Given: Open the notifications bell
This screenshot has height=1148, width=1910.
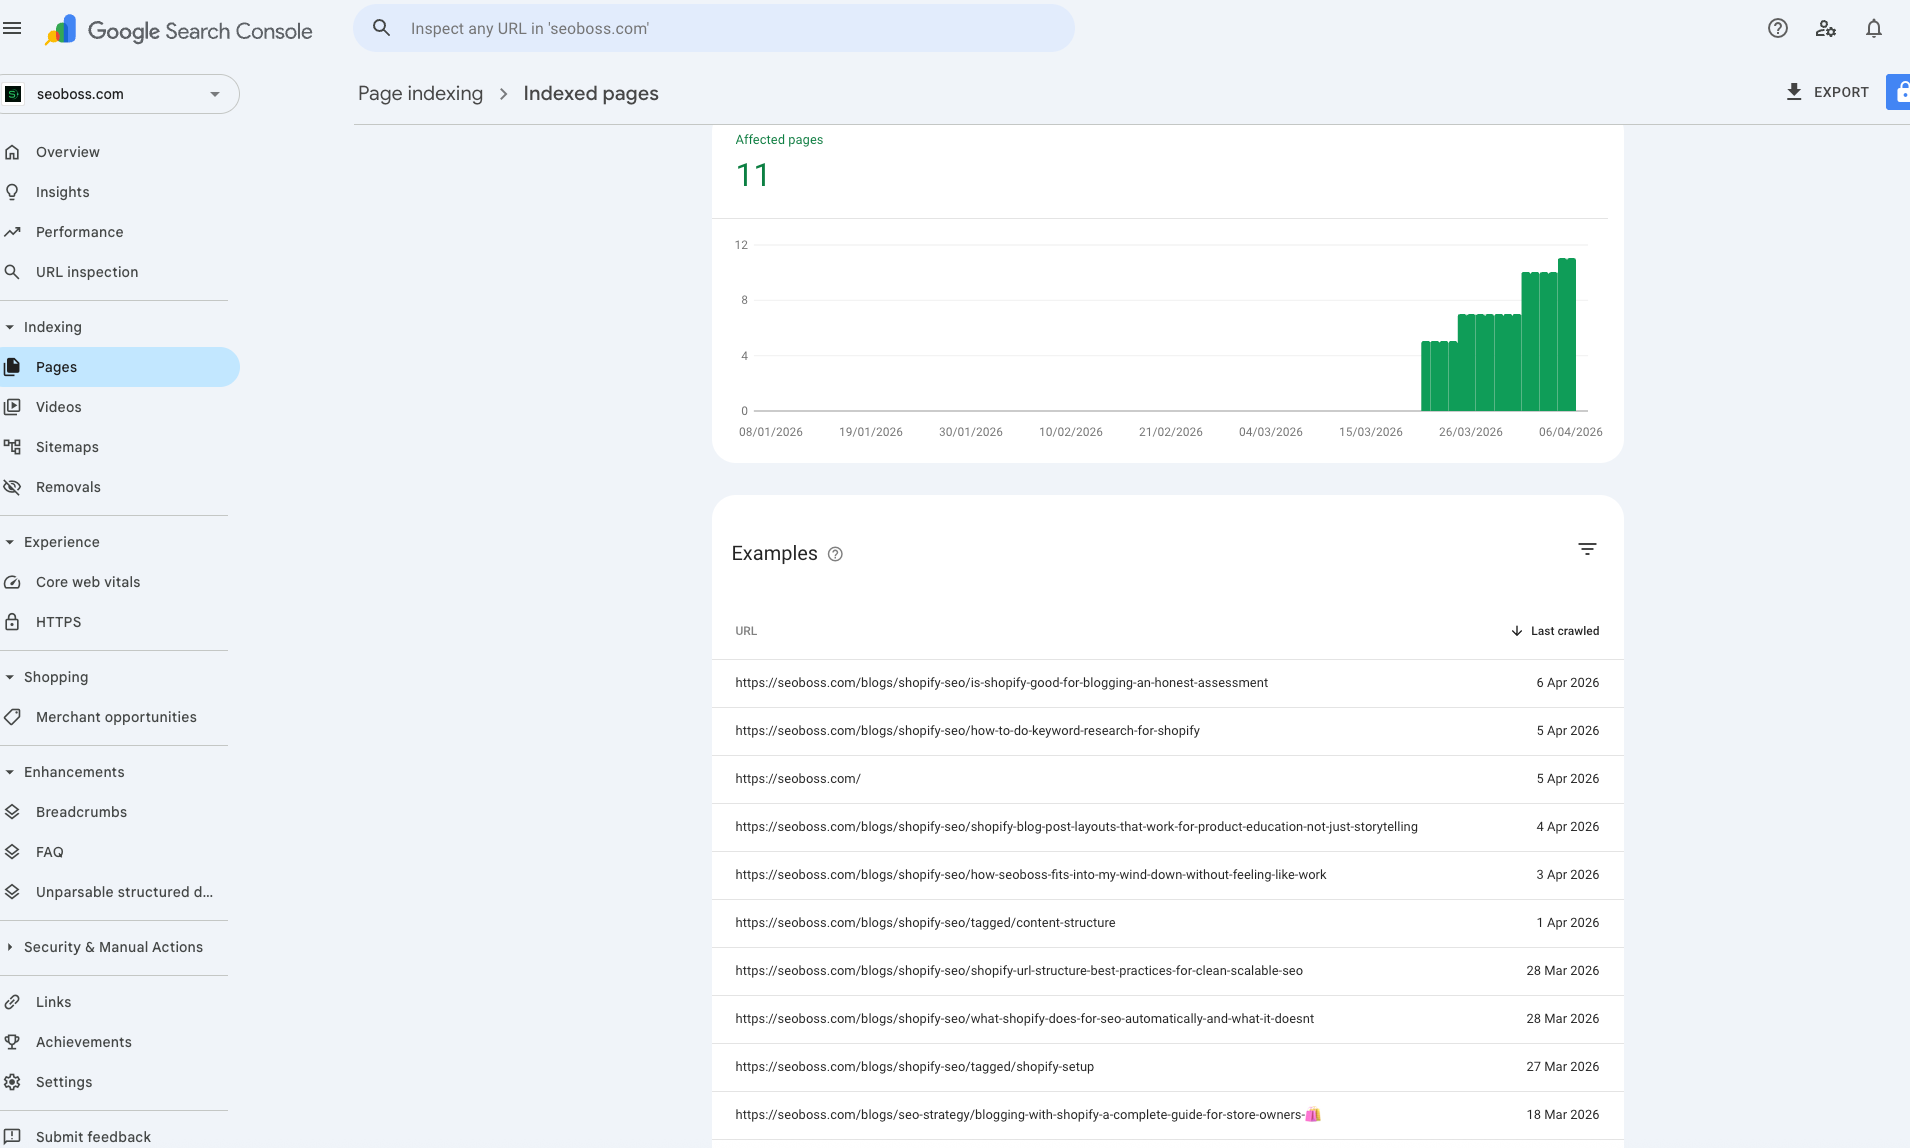Looking at the screenshot, I should (x=1873, y=28).
